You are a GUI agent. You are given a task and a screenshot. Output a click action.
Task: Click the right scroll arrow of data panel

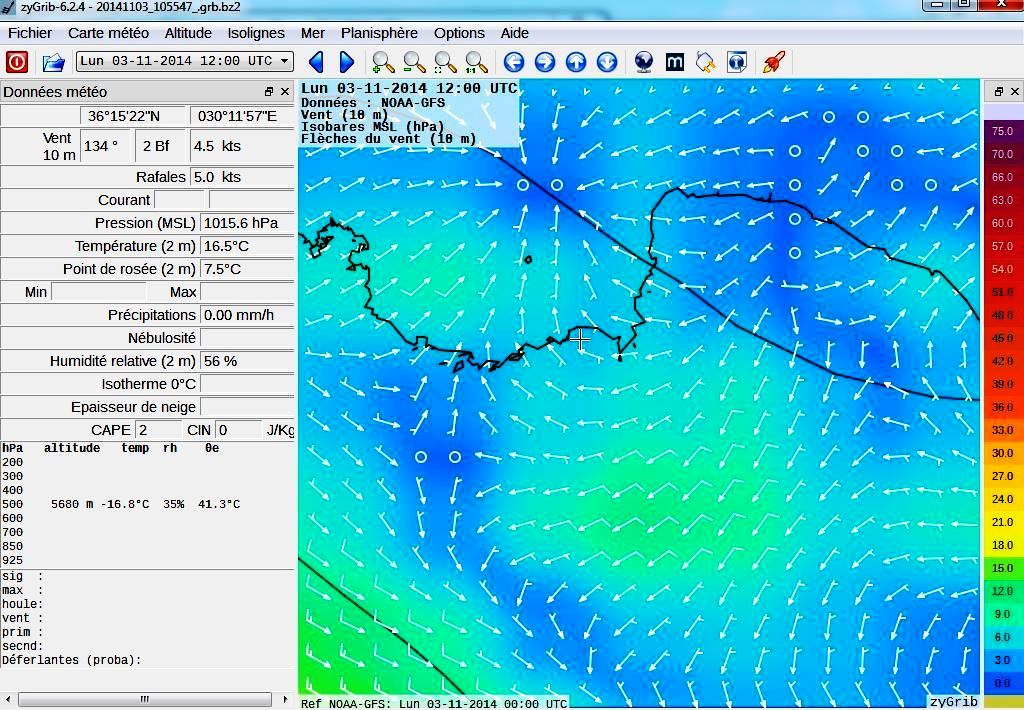(x=285, y=700)
